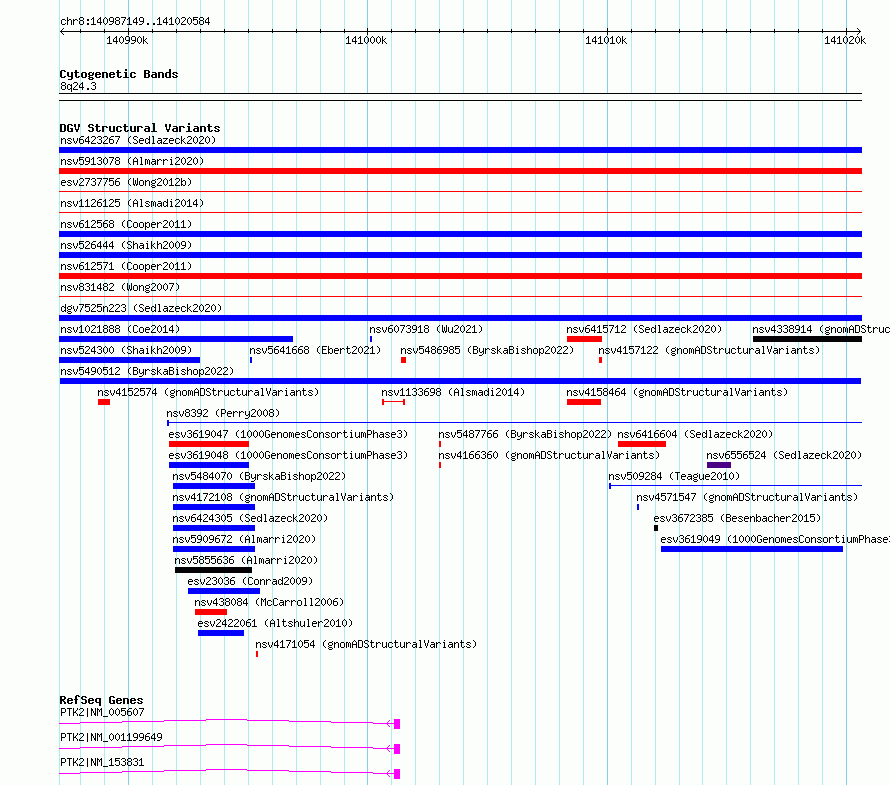This screenshot has width=890, height=785.
Task: Click nsv6424305 (Sedlazeck2020) label
Action: tap(250, 518)
